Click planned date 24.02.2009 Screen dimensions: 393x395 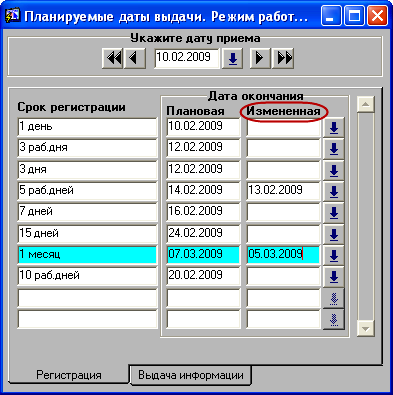[x=203, y=233]
